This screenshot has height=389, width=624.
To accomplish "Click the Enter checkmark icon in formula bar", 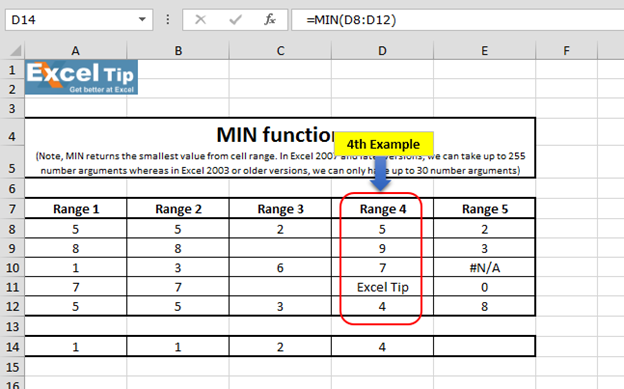I will point(236,20).
